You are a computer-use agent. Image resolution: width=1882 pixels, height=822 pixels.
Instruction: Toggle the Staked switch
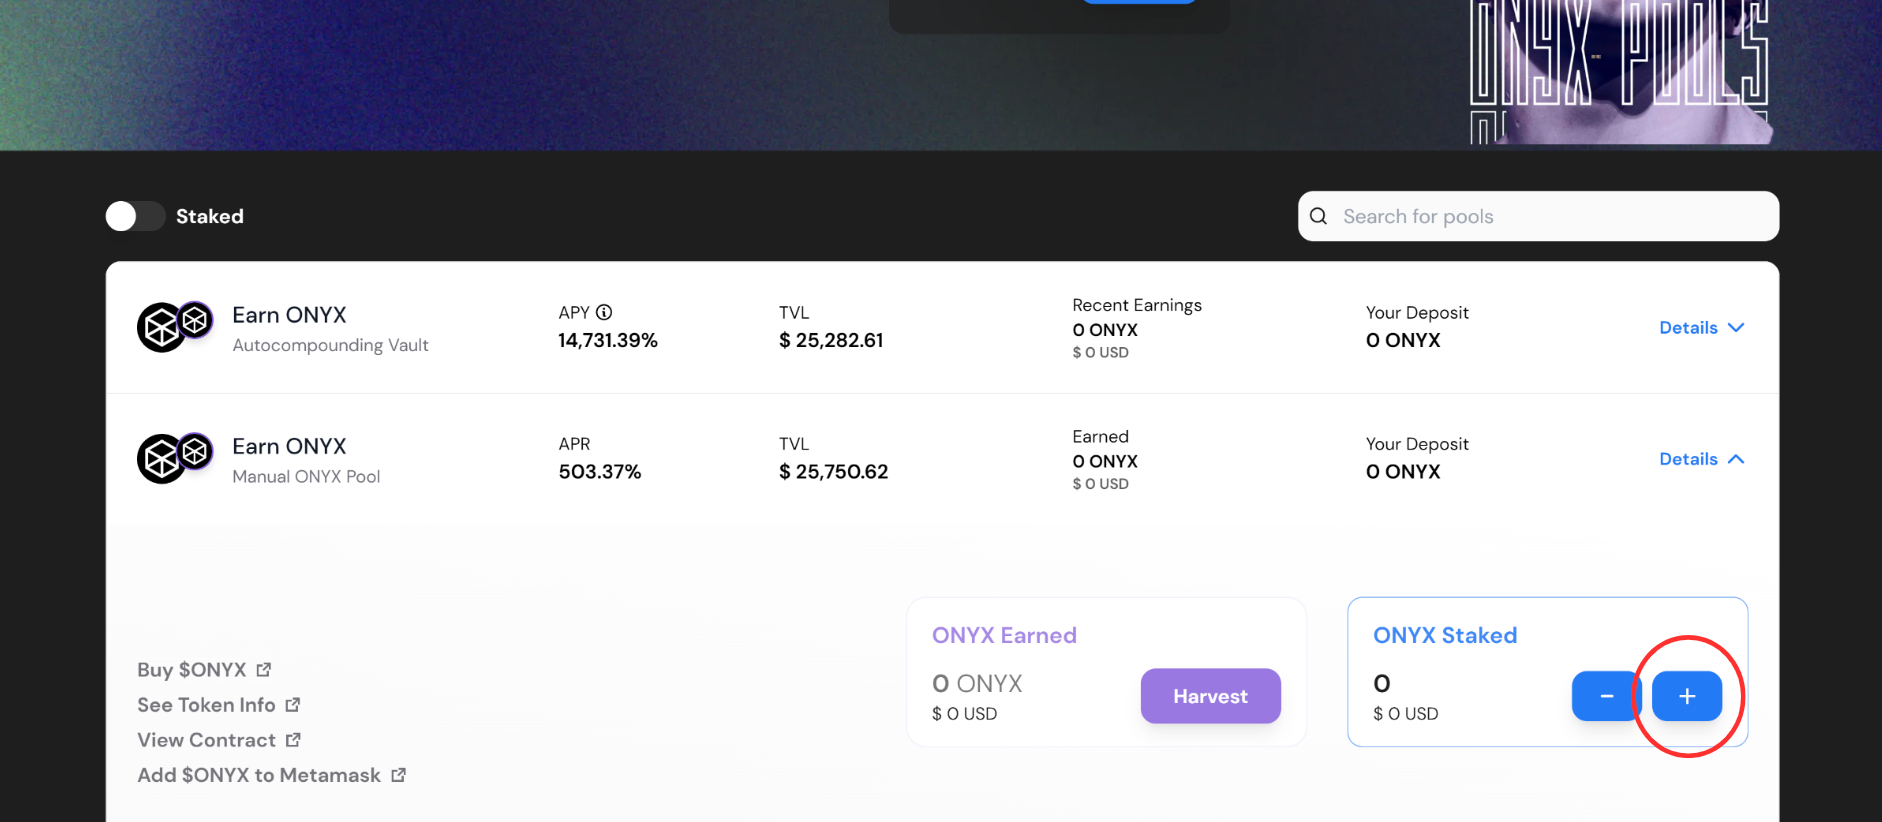(x=135, y=216)
